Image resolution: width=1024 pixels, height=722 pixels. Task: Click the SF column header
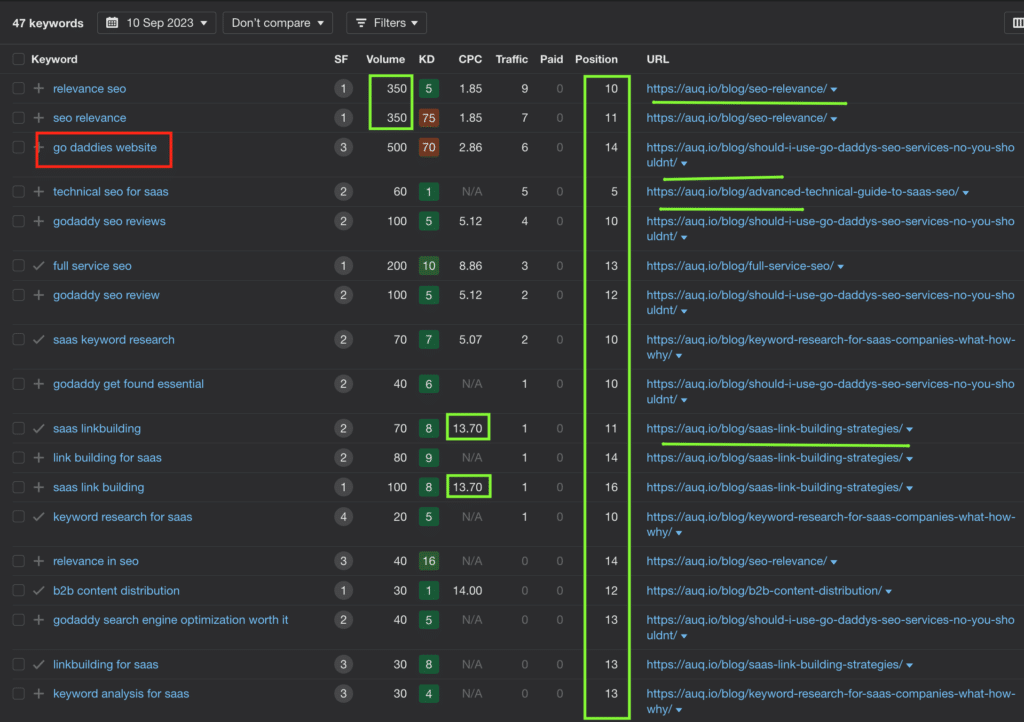[x=341, y=59]
